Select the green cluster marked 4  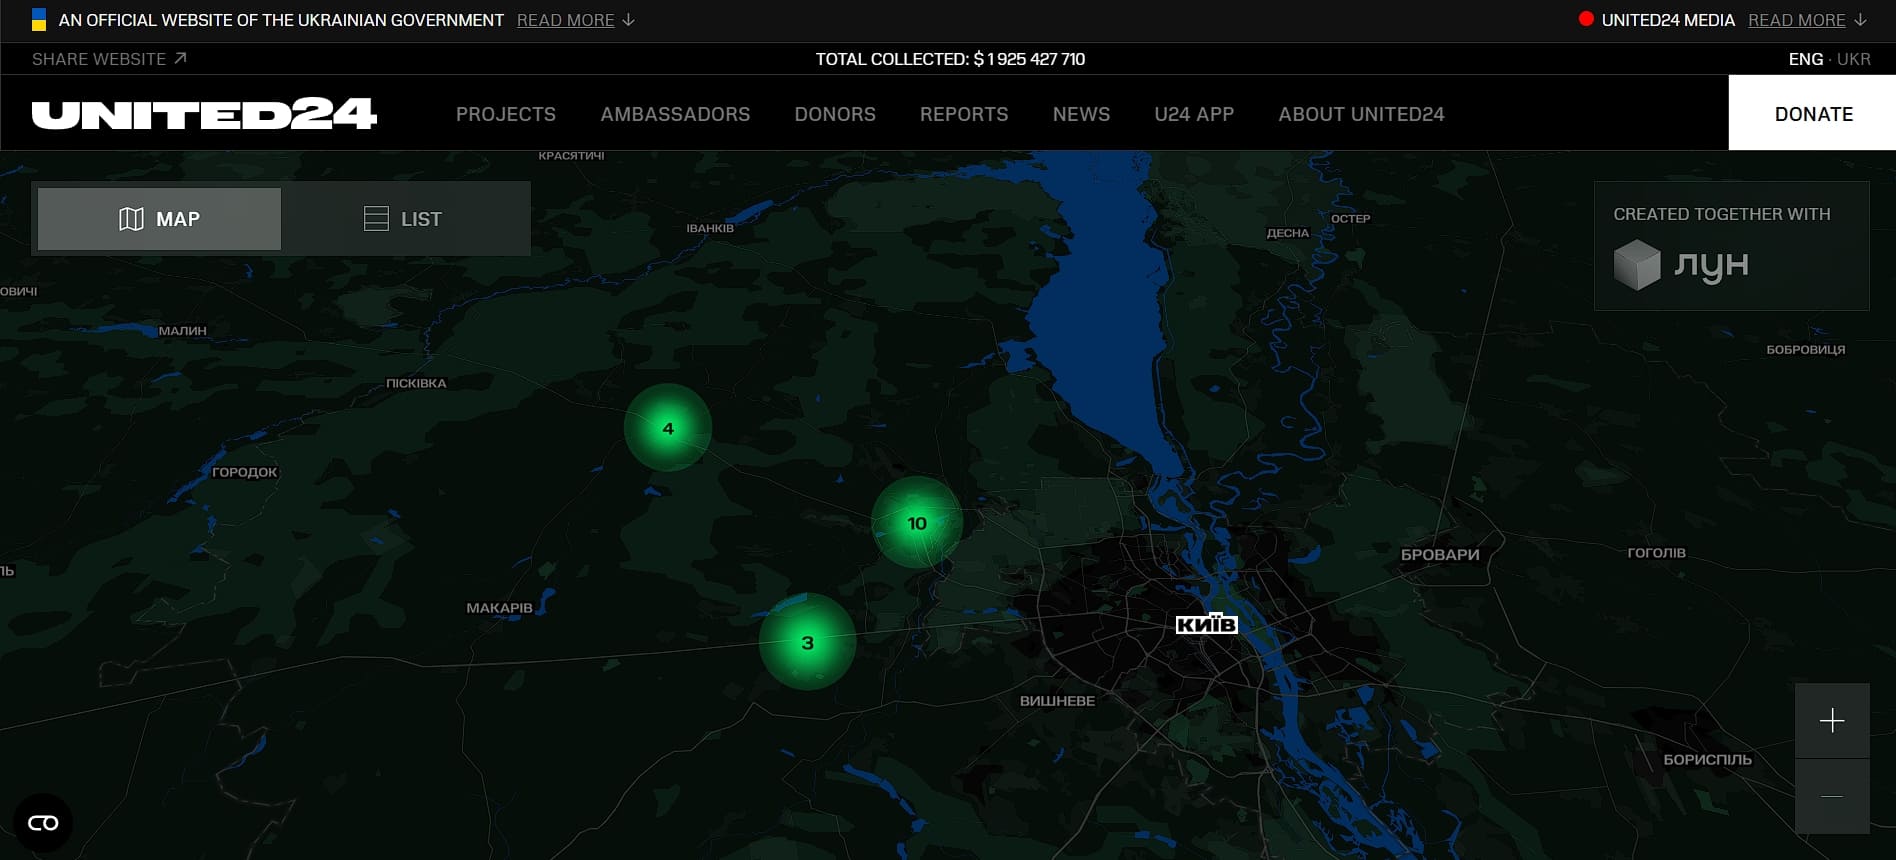(x=668, y=428)
